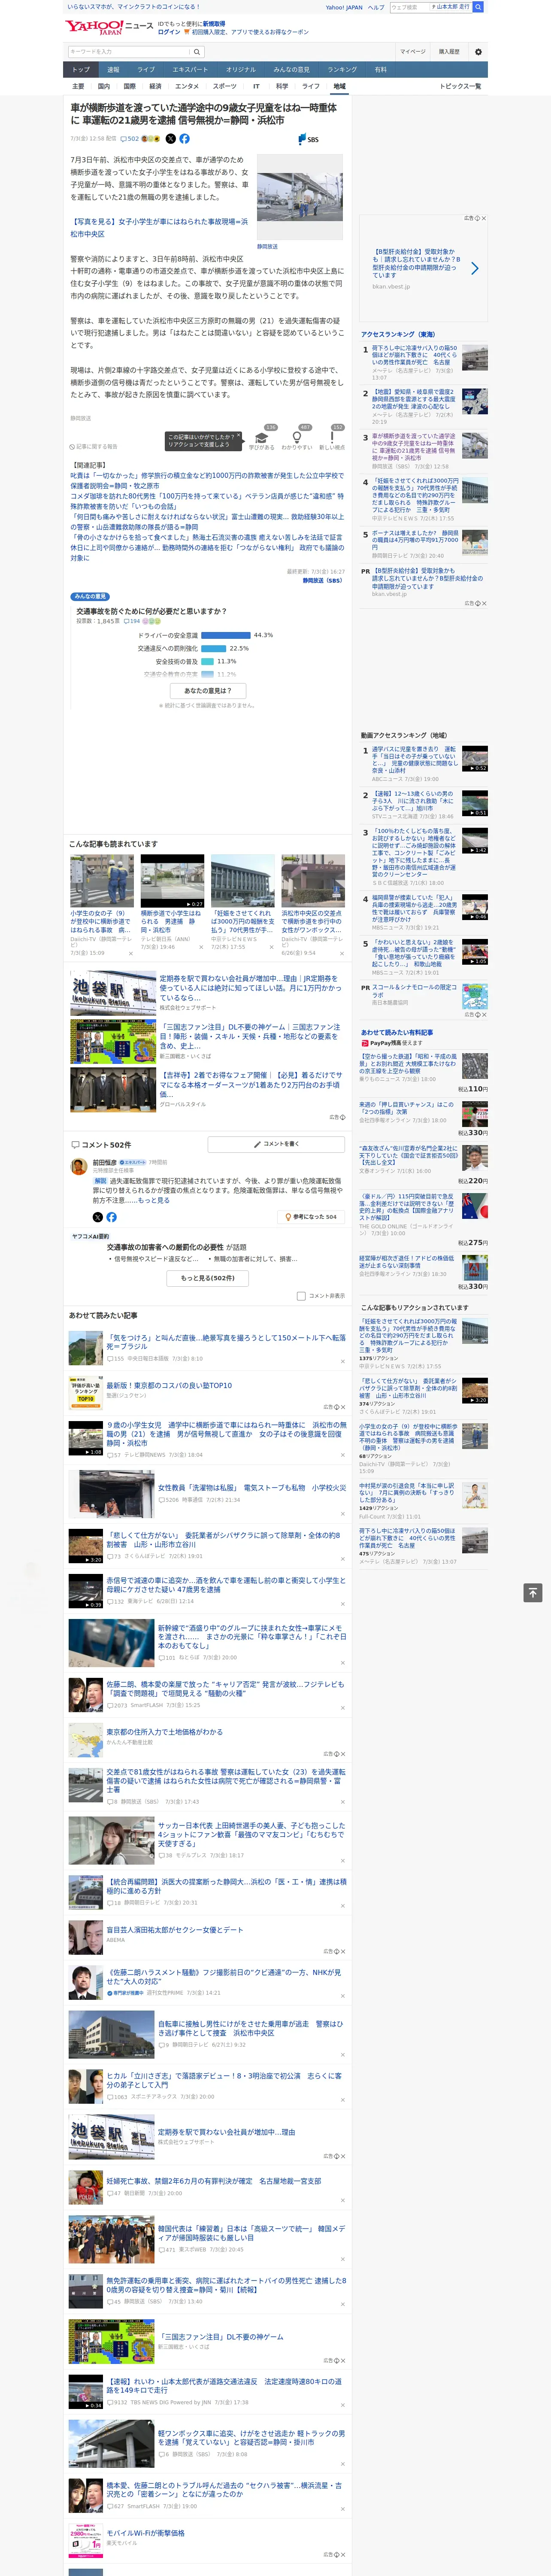Screen dimensions: 551x2576
Task: Open 【写真を見る】女子小学生 photo link
Action: tap(159, 228)
